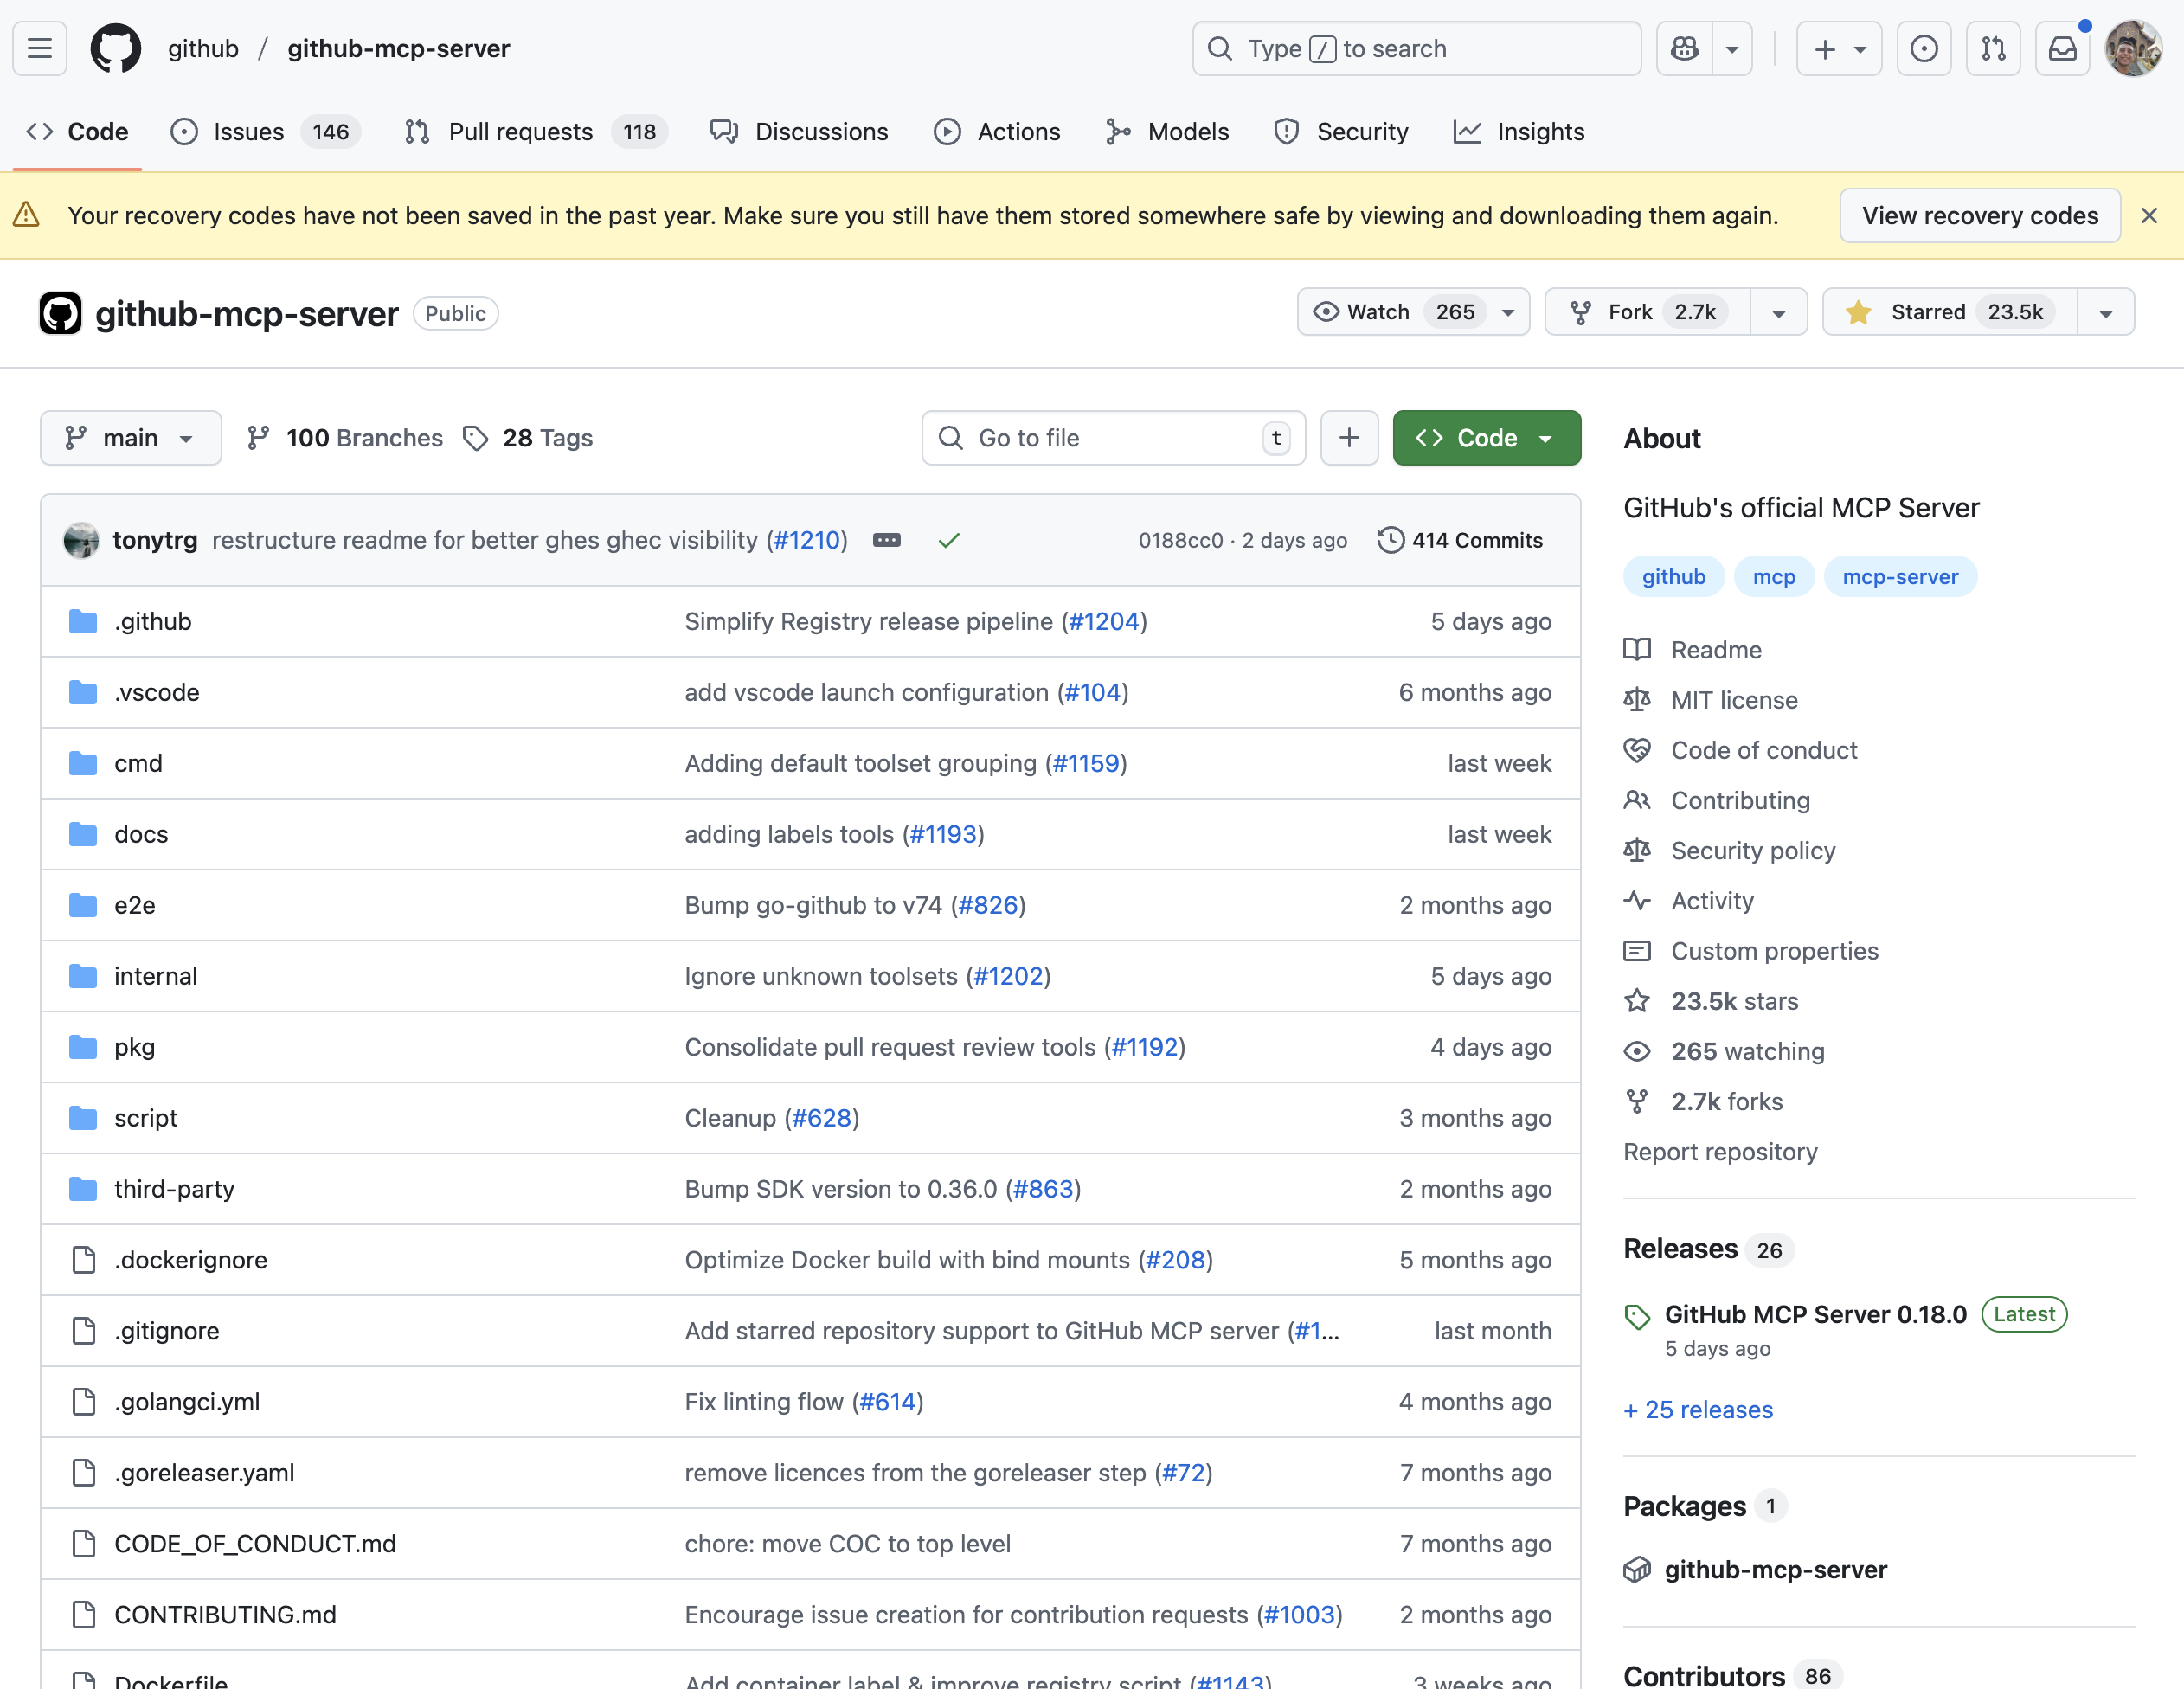The height and width of the screenshot is (1689, 2184).
Task: Click tonytrg's avatar next to the commit
Action: (x=81, y=539)
